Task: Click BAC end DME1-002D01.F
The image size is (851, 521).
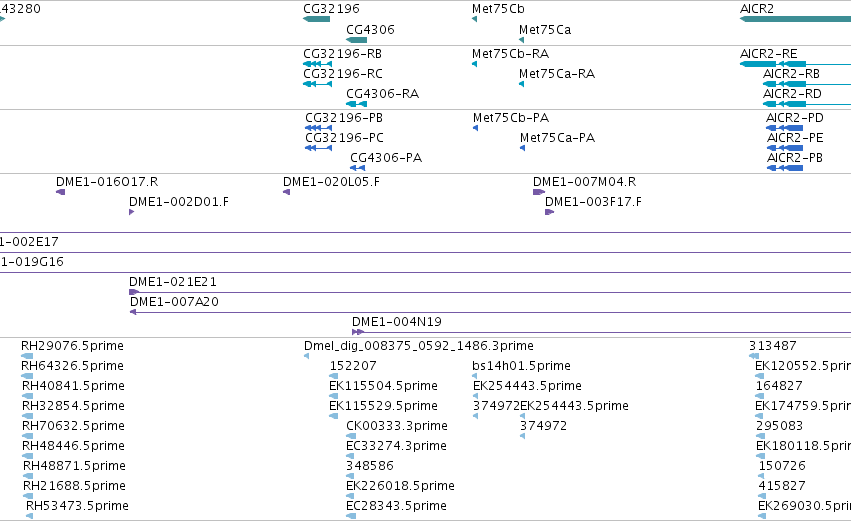Action: tap(179, 202)
